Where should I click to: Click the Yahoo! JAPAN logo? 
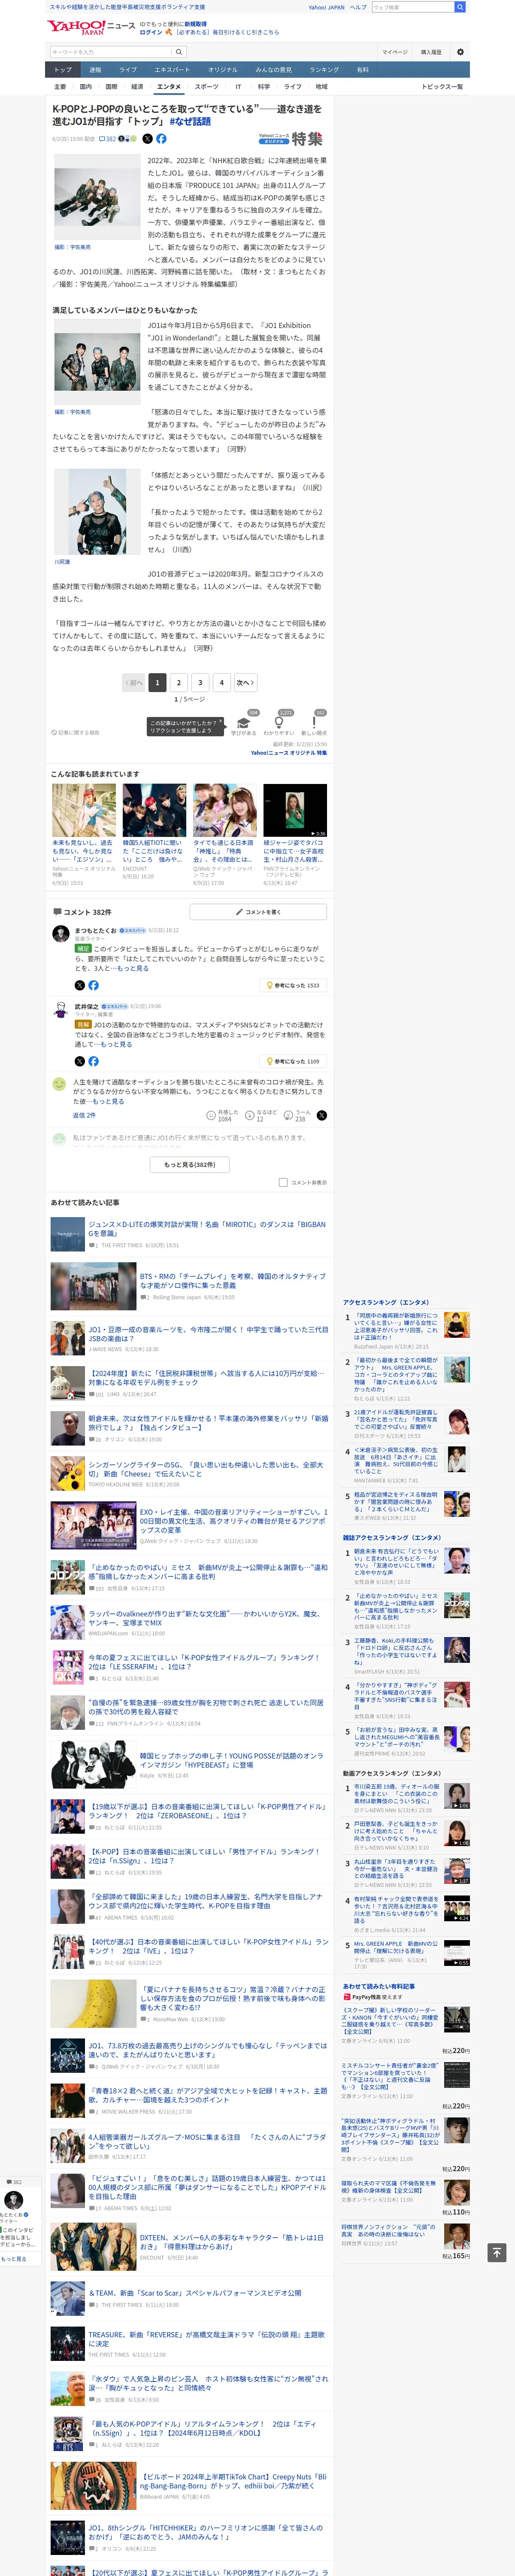click(76, 27)
